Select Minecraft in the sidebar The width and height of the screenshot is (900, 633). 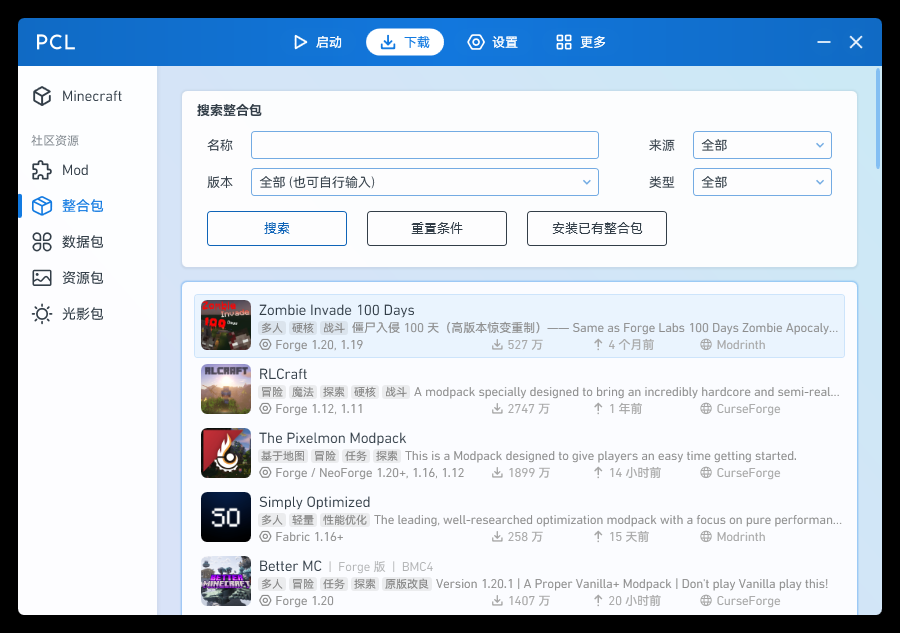87,96
